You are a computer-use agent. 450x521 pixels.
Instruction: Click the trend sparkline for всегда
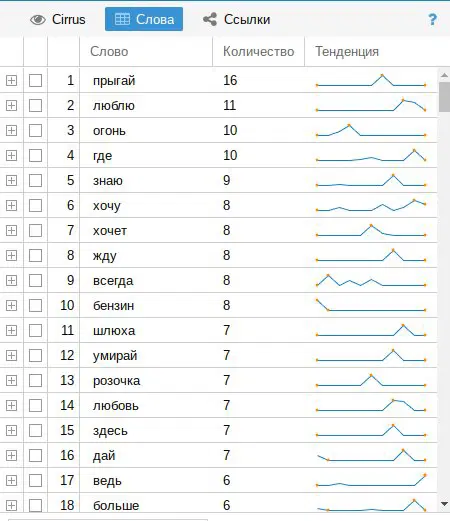click(x=371, y=280)
